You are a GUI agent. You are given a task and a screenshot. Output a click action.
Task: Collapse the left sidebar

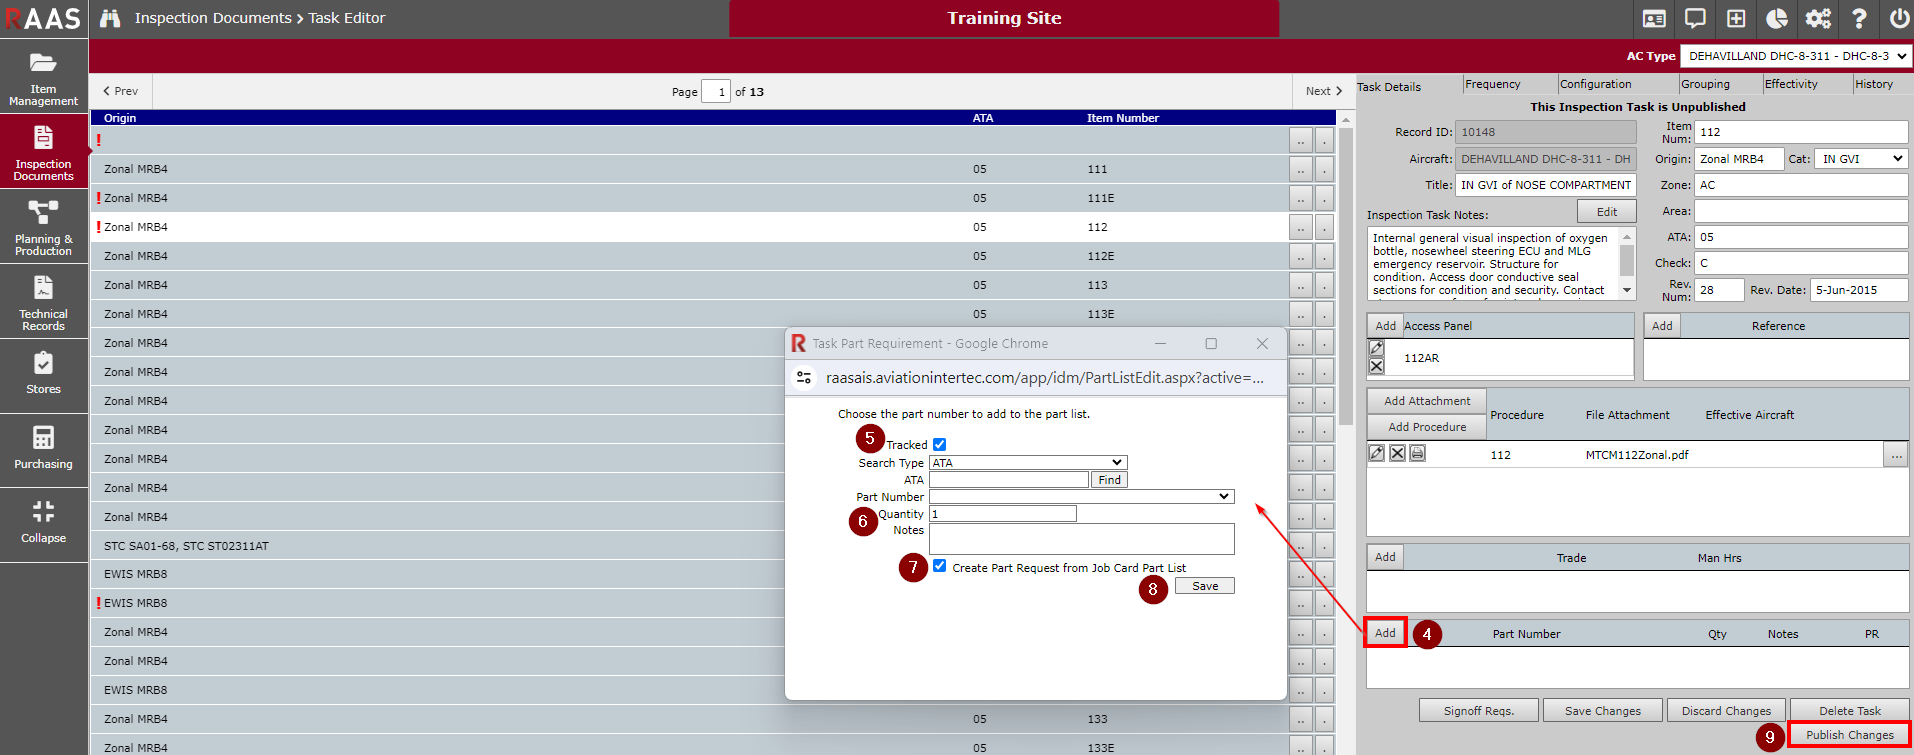pyautogui.click(x=43, y=522)
